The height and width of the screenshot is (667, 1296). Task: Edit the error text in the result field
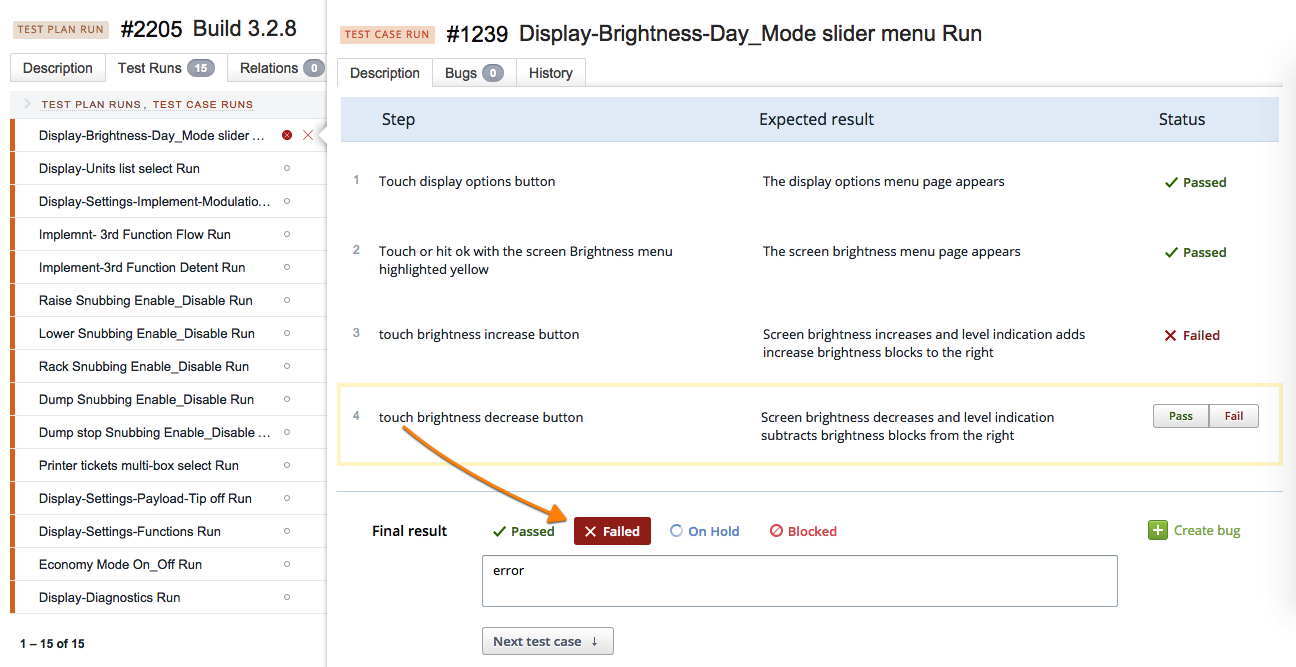(x=800, y=581)
